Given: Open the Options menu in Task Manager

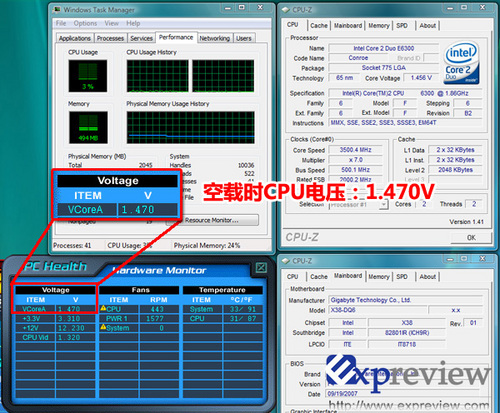Looking at the screenshot, I should pyautogui.click(x=85, y=23).
